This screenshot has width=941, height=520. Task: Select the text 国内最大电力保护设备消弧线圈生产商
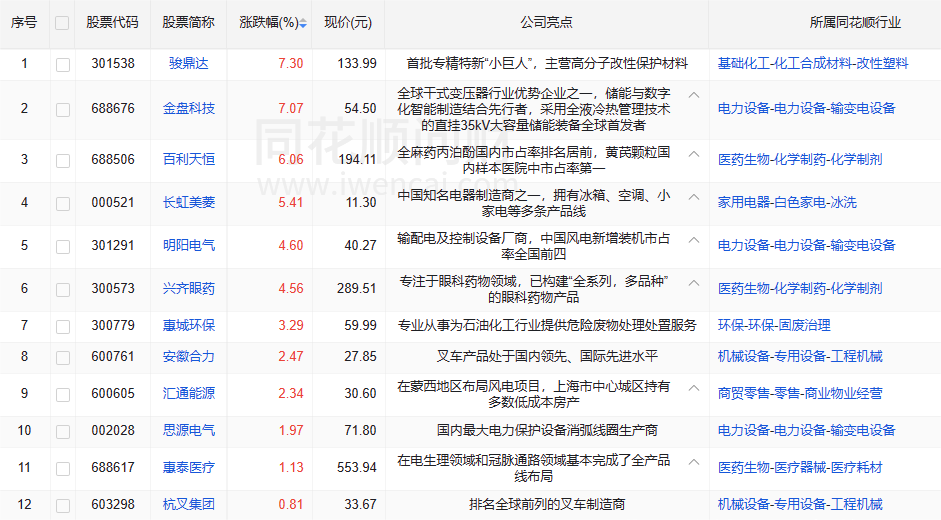pyautogui.click(x=547, y=431)
